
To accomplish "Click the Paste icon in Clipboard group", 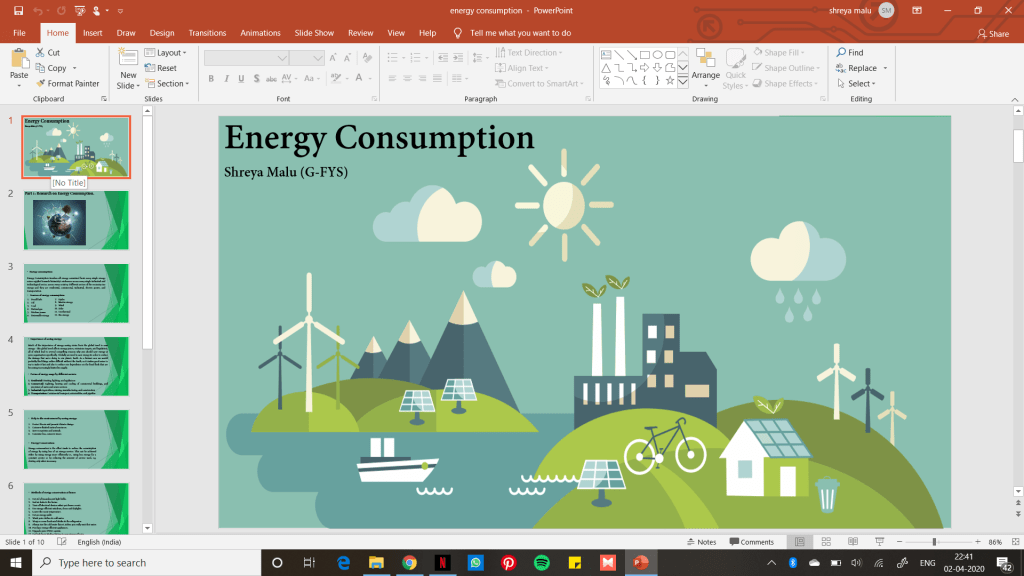I will click(x=19, y=61).
